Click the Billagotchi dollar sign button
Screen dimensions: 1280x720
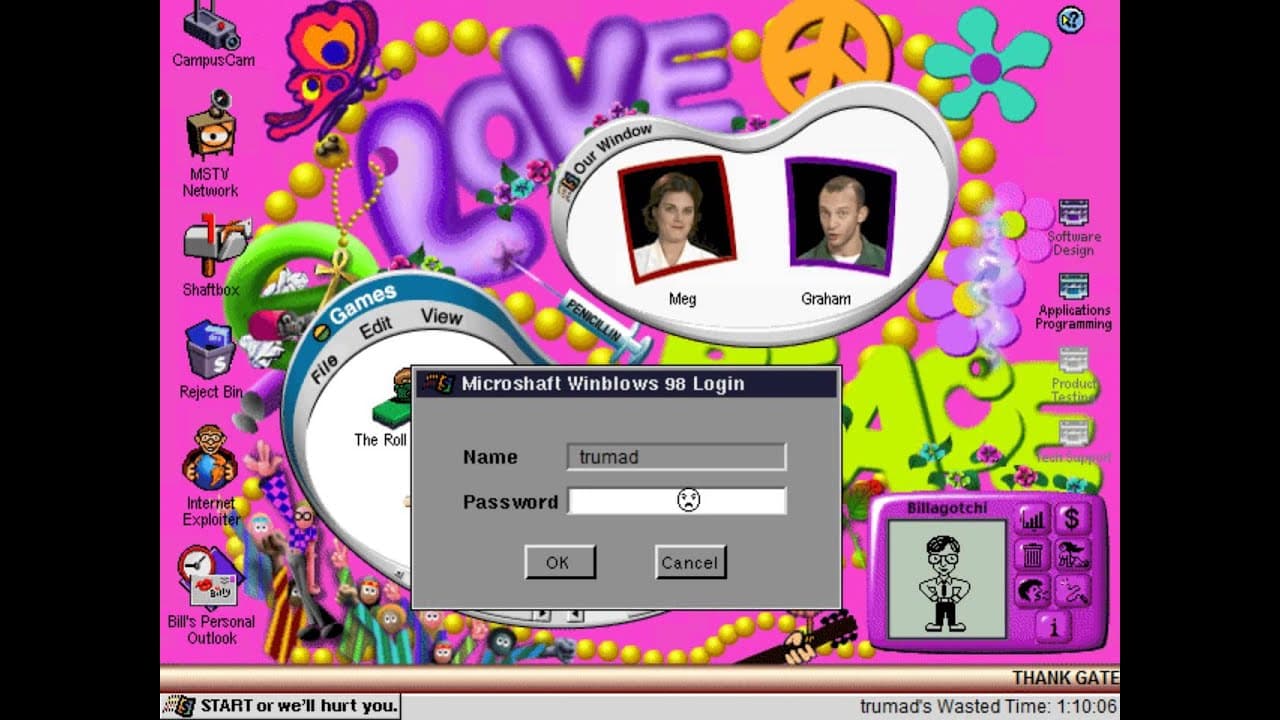[x=1072, y=518]
